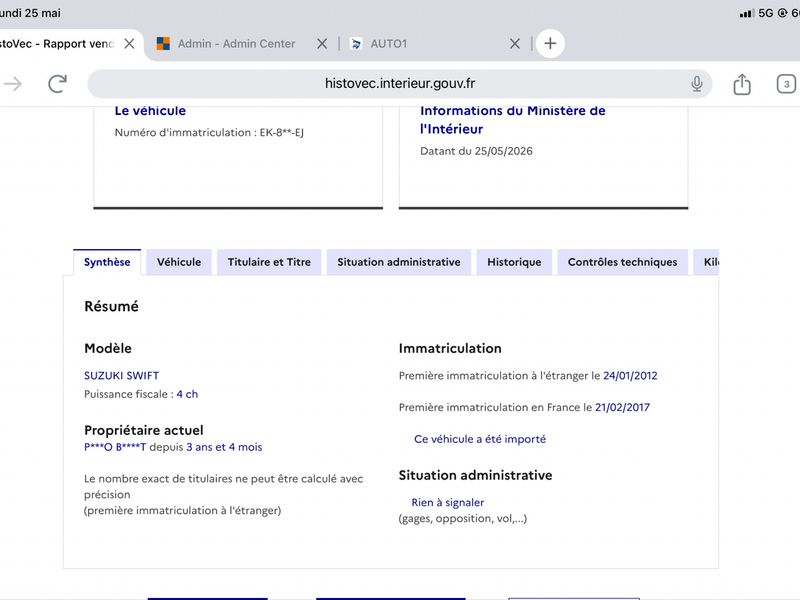The width and height of the screenshot is (800, 600).
Task: Open the Situation administrative tab
Action: coord(398,262)
